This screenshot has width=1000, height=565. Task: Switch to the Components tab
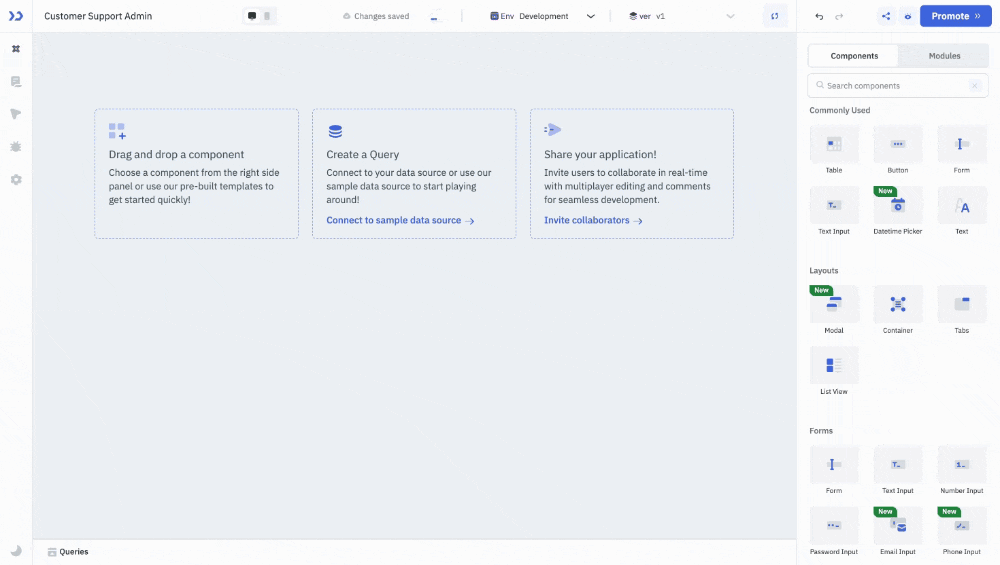[x=854, y=55]
